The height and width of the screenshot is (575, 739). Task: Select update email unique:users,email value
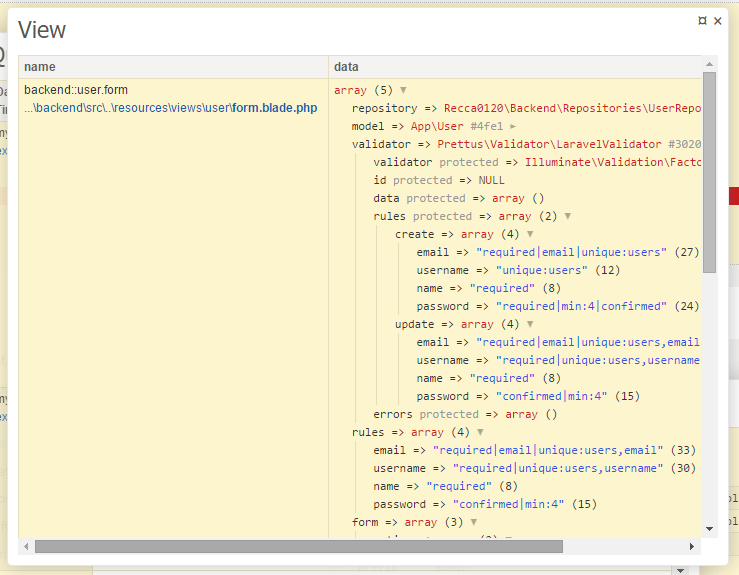click(x=588, y=342)
